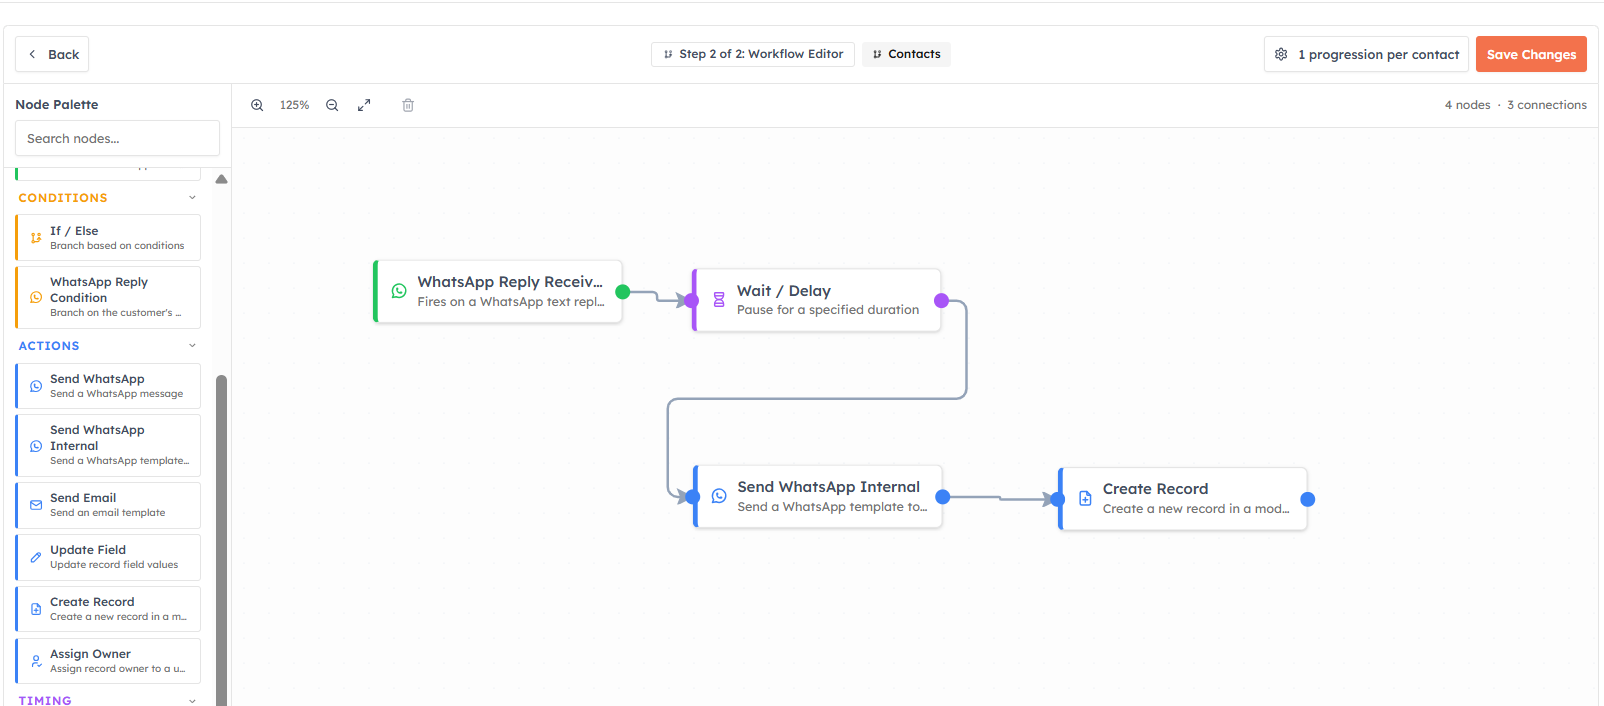Click the palette scroll-up arrow
This screenshot has width=1604, height=706.
(222, 179)
